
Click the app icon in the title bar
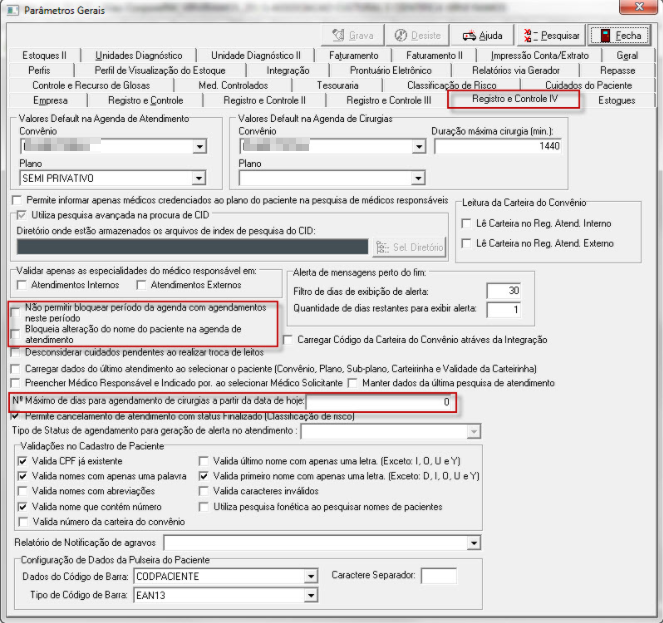[13, 10]
